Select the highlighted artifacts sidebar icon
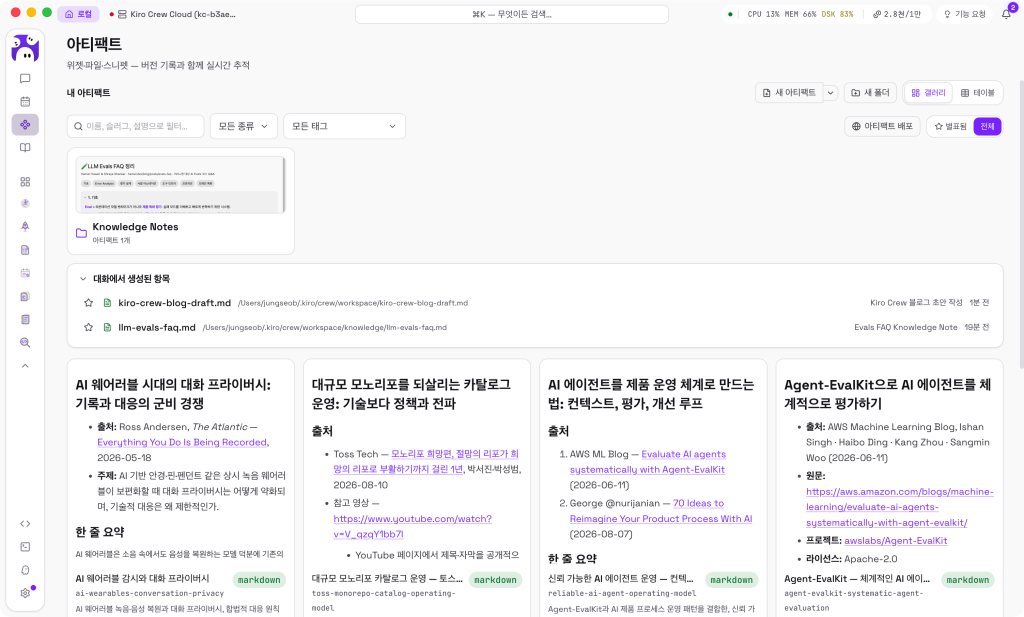This screenshot has width=1024, height=617. tap(25, 125)
